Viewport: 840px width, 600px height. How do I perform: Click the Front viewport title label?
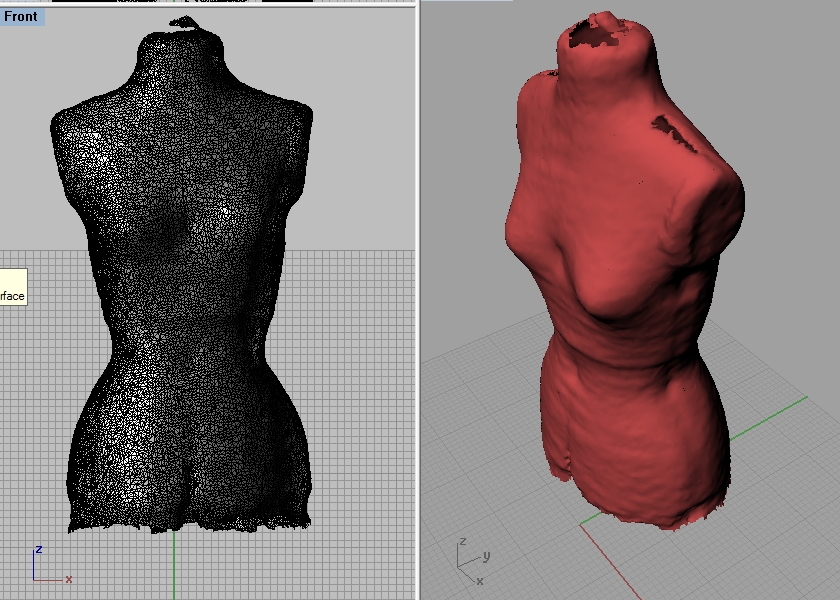point(21,17)
